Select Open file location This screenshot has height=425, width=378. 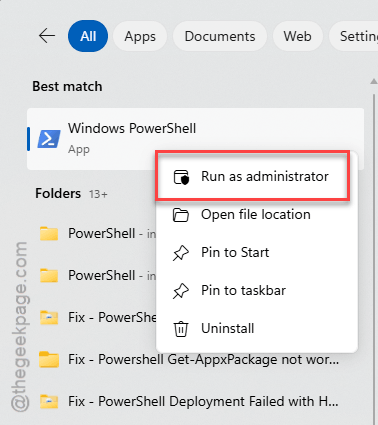pos(257,214)
